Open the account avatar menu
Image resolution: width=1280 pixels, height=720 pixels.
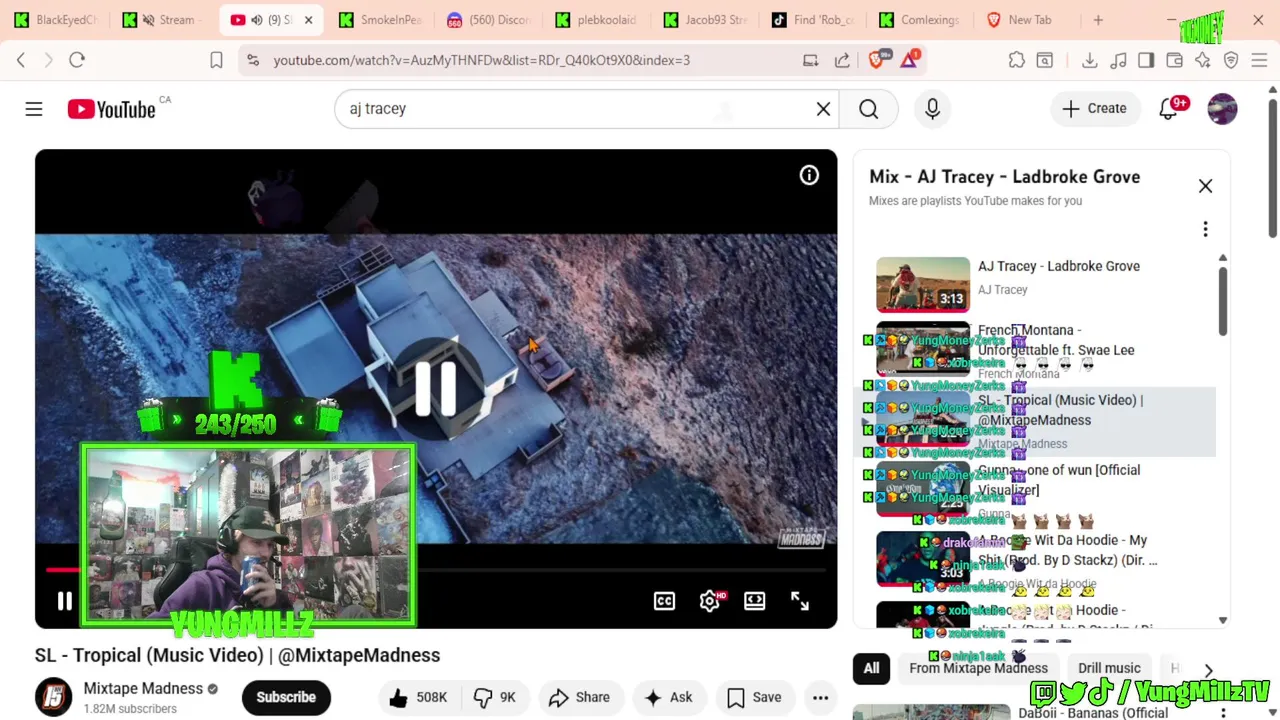tap(1222, 109)
